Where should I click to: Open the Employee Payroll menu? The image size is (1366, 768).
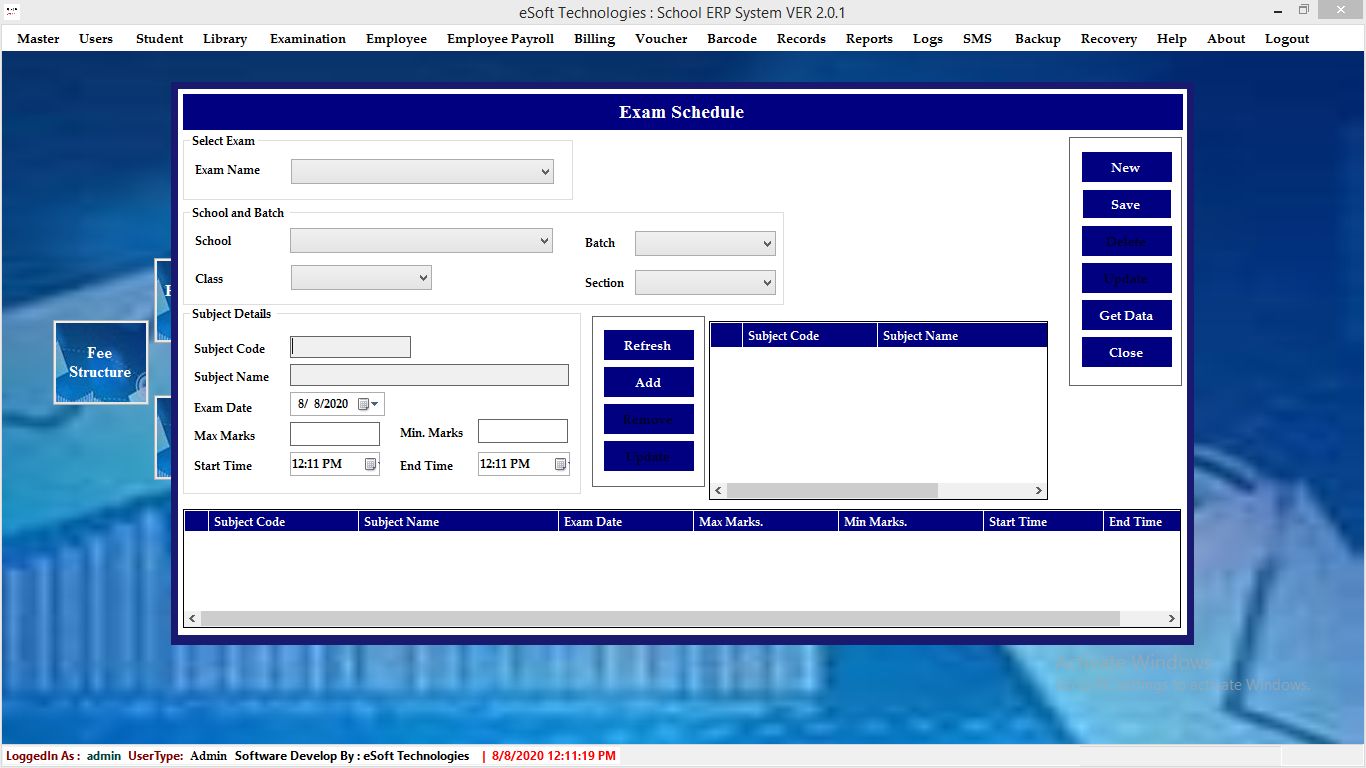(500, 39)
